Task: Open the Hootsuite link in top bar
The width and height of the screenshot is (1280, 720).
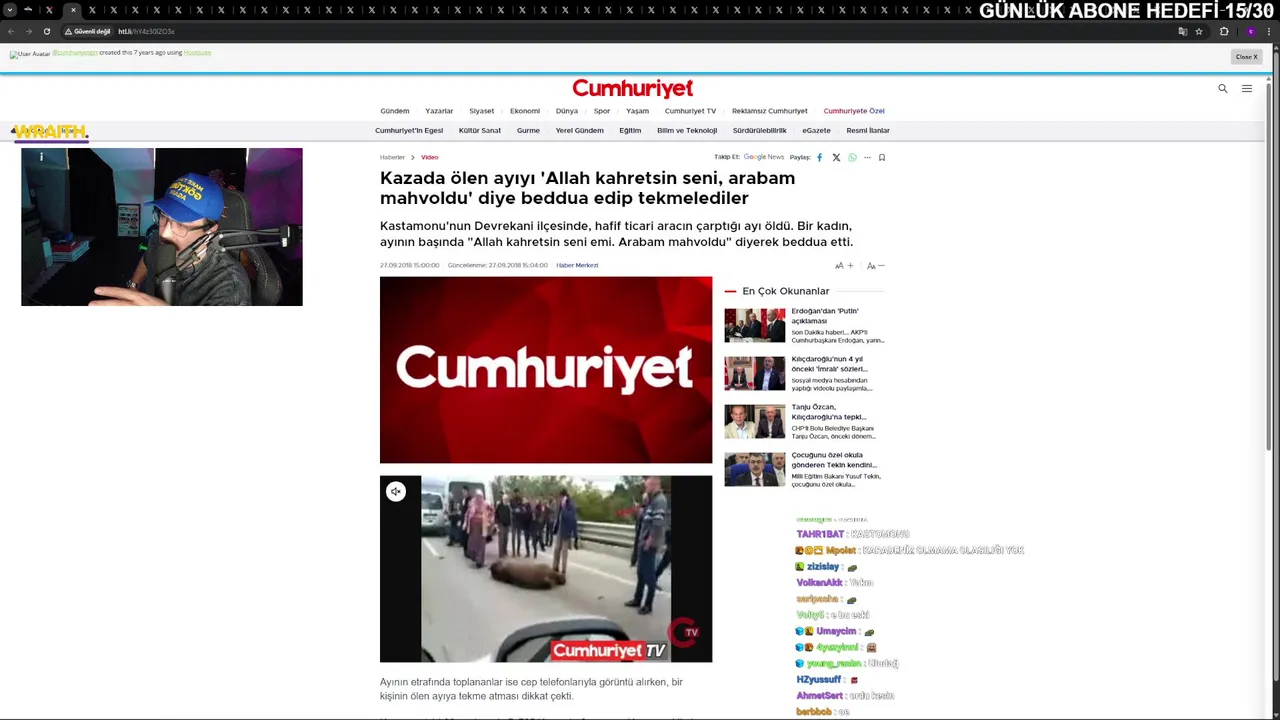Action: pyautogui.click(x=197, y=52)
